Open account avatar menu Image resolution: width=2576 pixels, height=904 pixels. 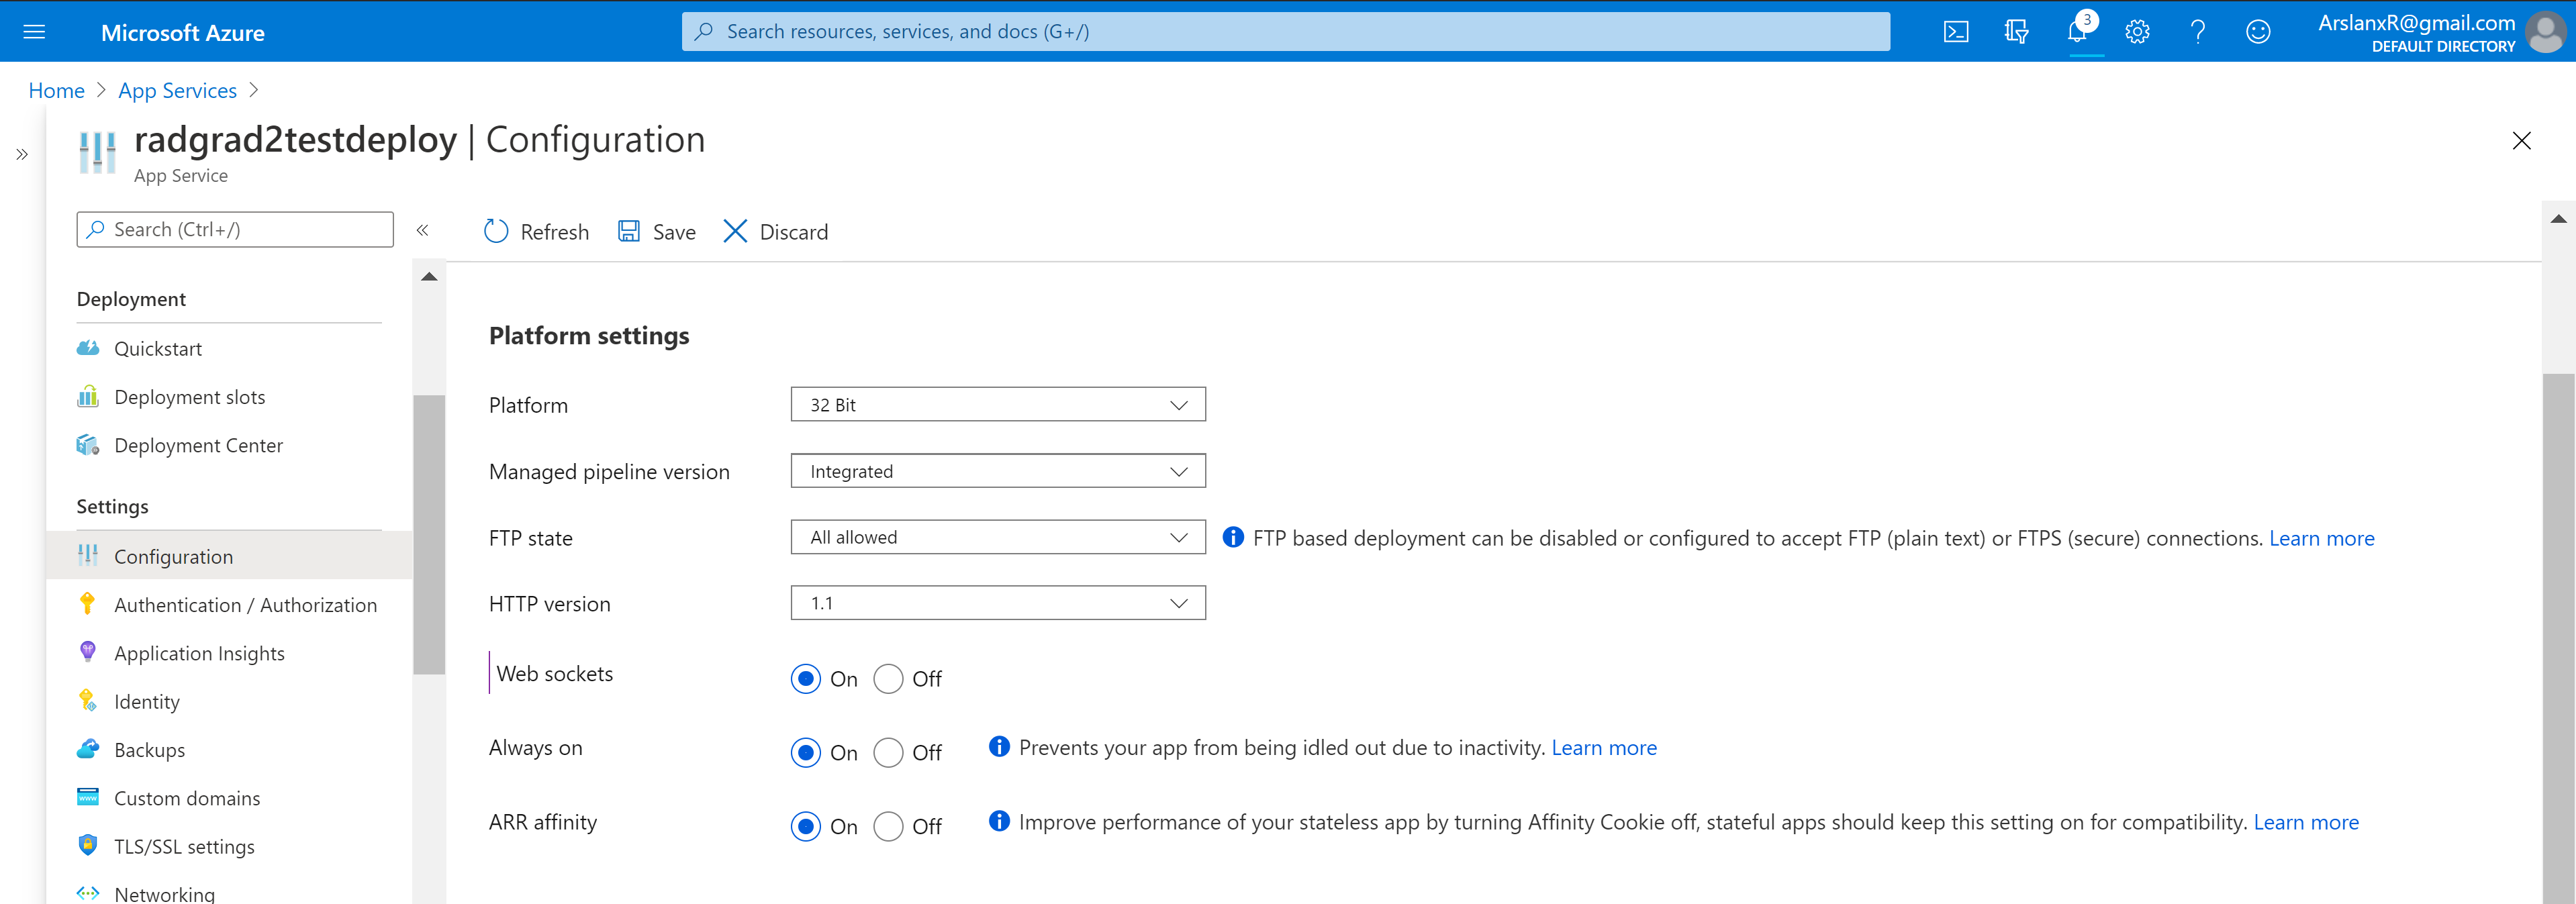[2545, 32]
